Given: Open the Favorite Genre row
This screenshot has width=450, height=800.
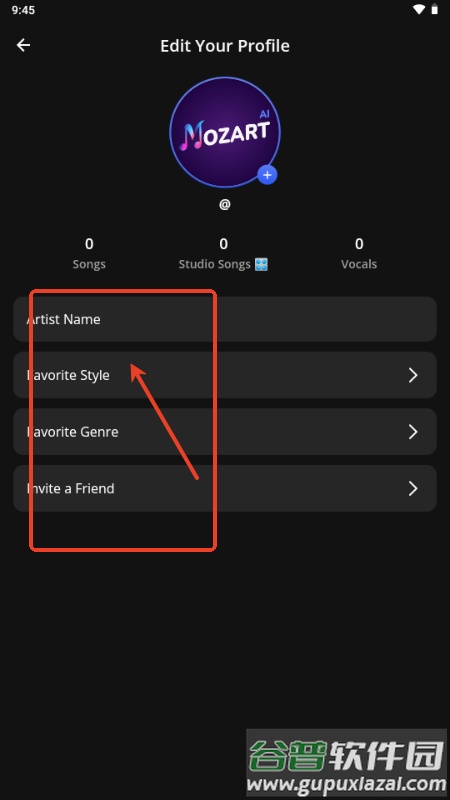Looking at the screenshot, I should coord(225,432).
